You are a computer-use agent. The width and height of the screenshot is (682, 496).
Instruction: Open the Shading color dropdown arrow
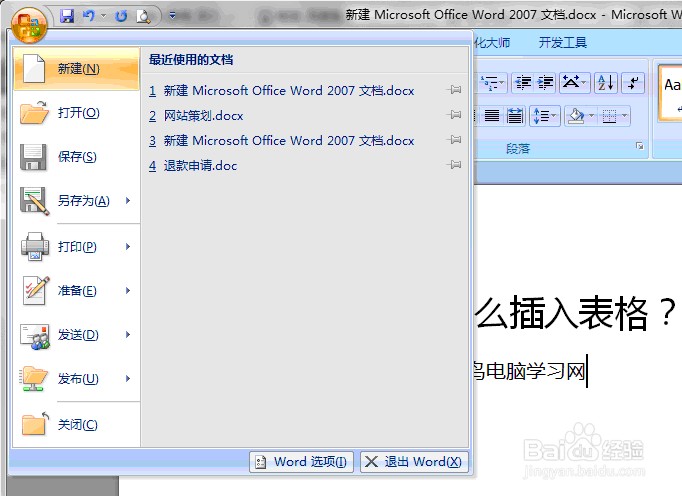[x=592, y=116]
